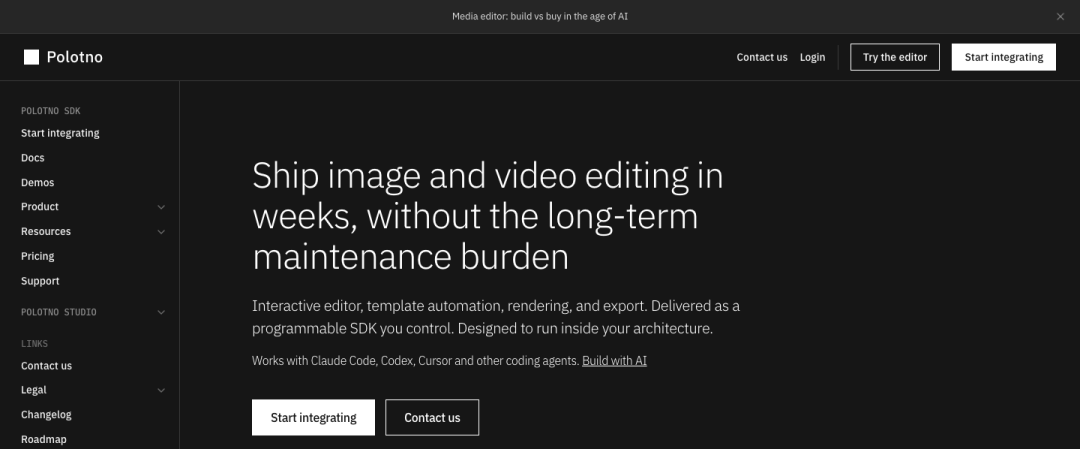Expand the Polotno Studio section chevron
The height and width of the screenshot is (449, 1080).
click(161, 312)
